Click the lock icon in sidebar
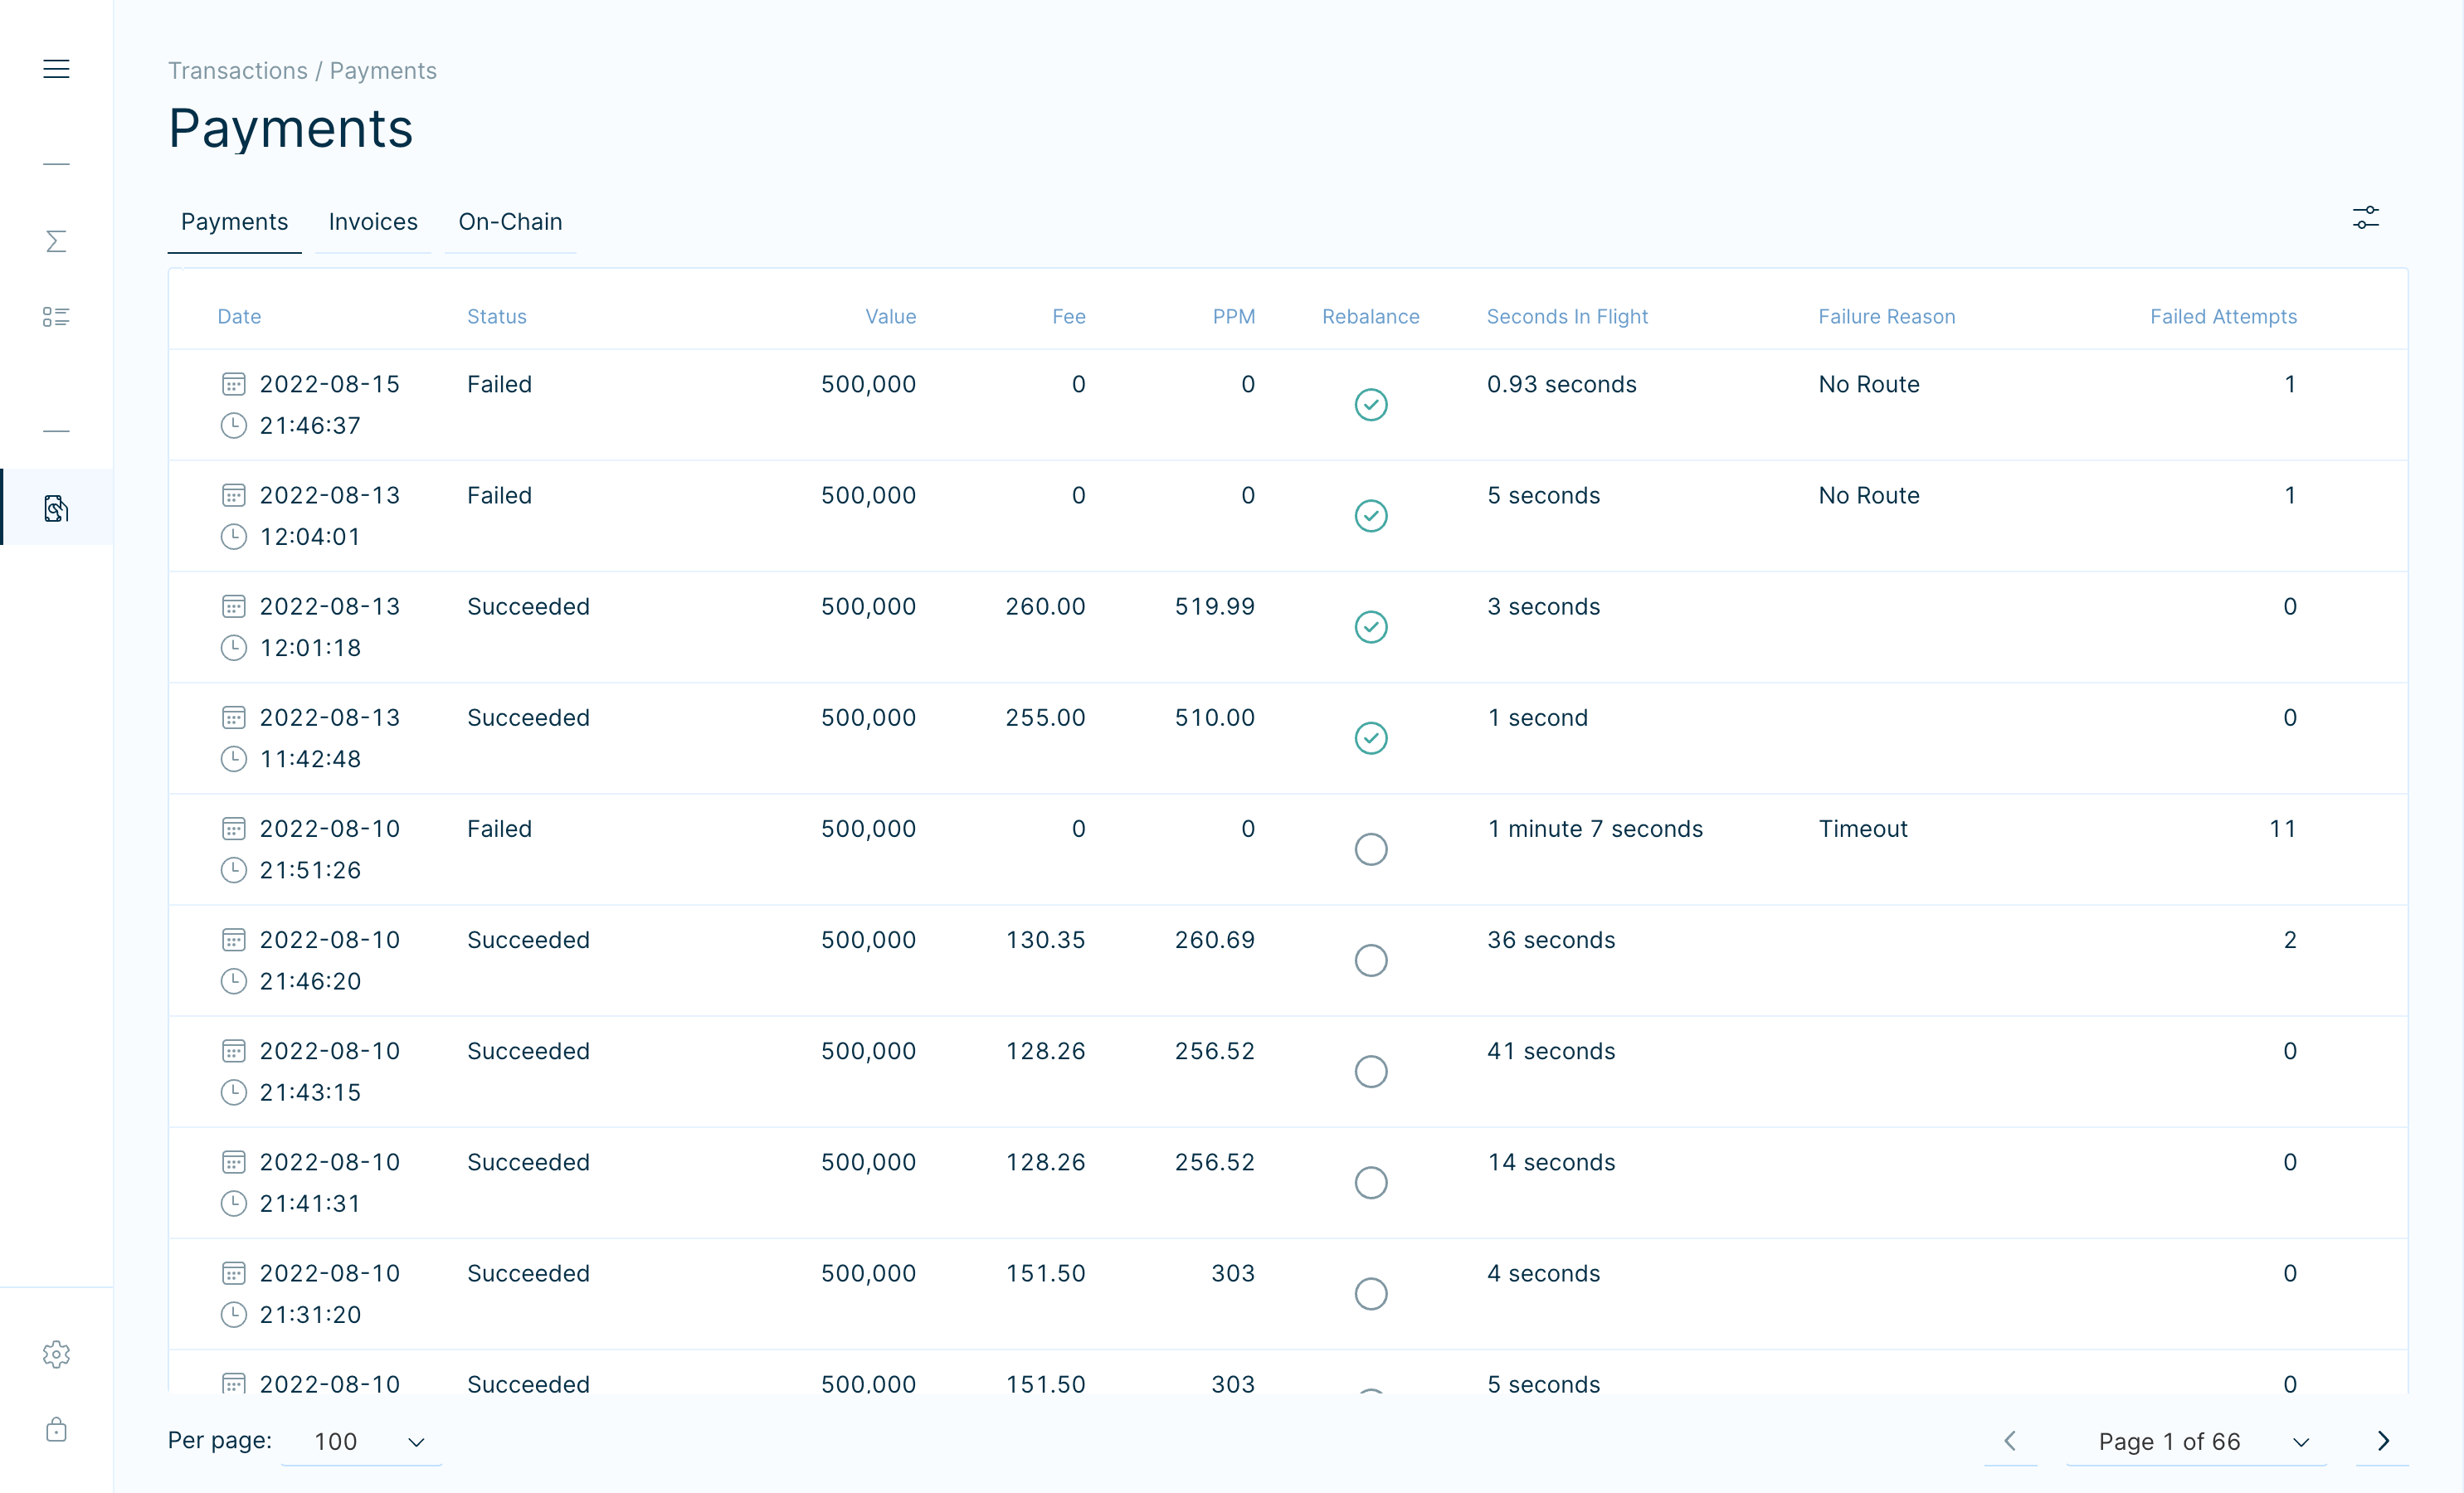The image size is (2464, 1493). click(x=56, y=1429)
